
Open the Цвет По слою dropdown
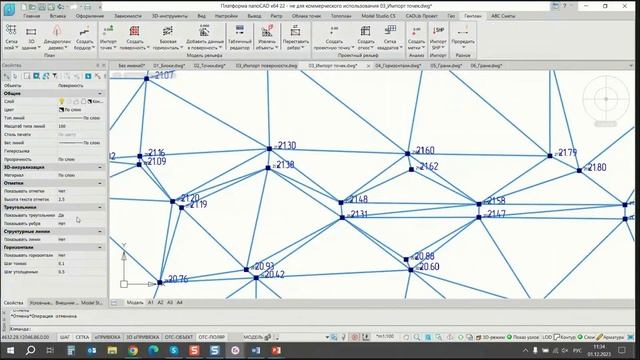point(81,110)
